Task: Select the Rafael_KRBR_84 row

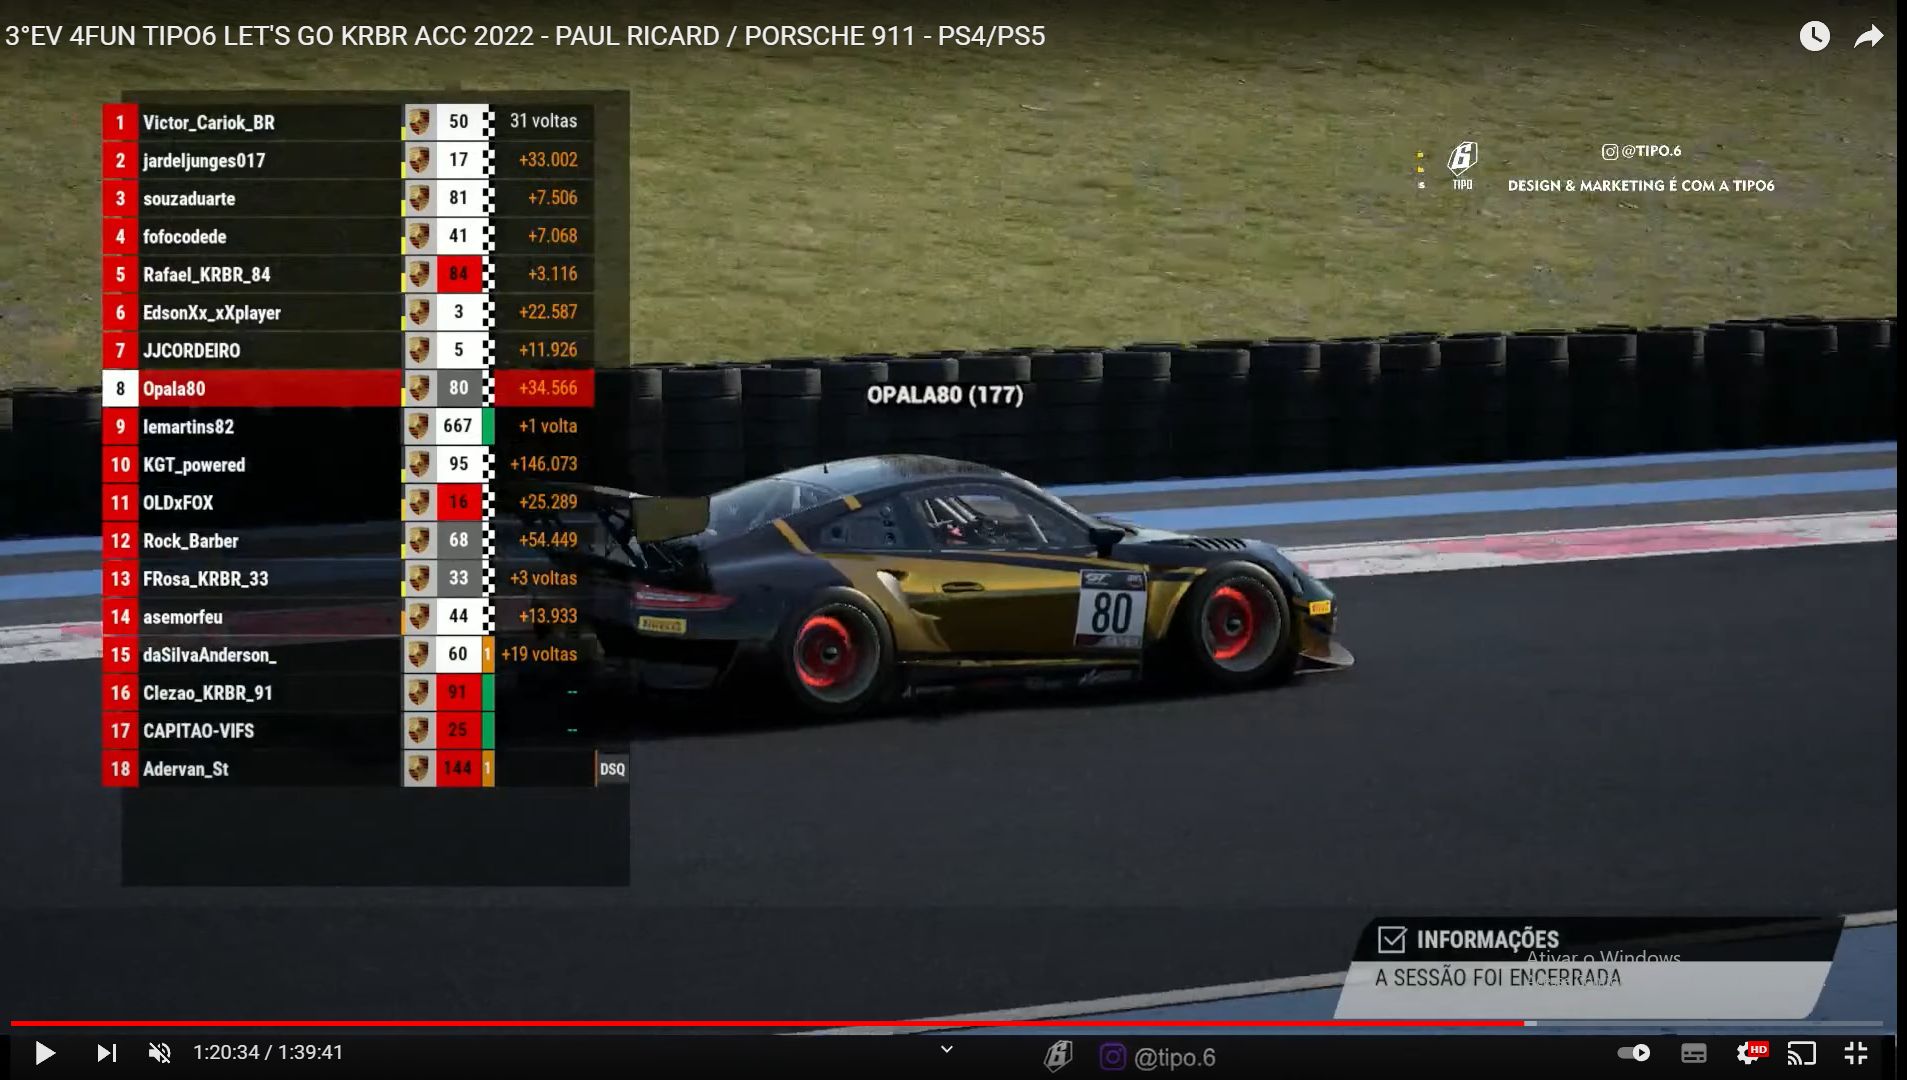Action: click(348, 274)
